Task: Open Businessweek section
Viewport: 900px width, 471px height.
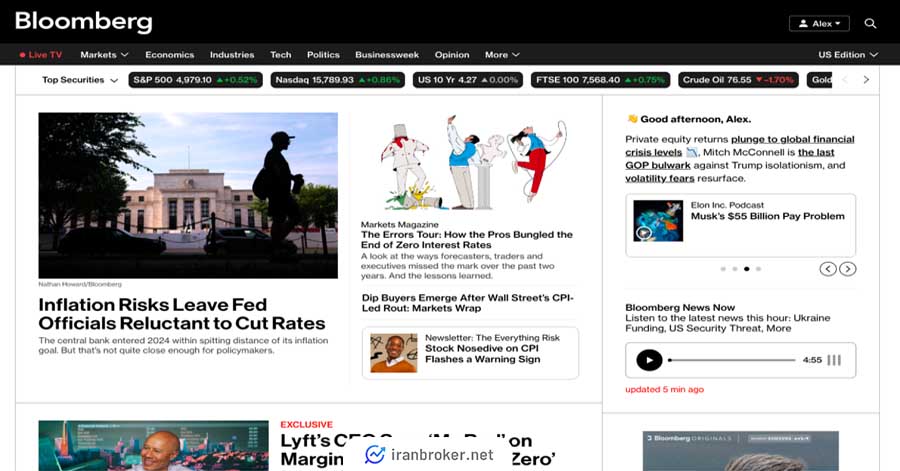Action: point(387,55)
